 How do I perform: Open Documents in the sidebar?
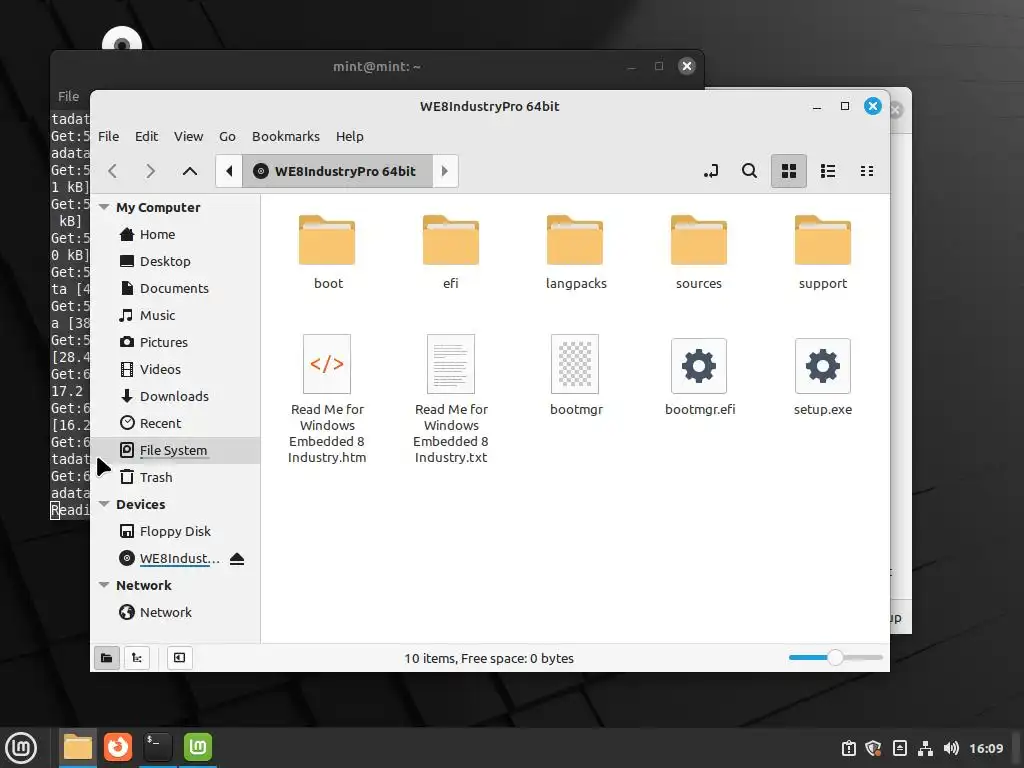tap(175, 288)
